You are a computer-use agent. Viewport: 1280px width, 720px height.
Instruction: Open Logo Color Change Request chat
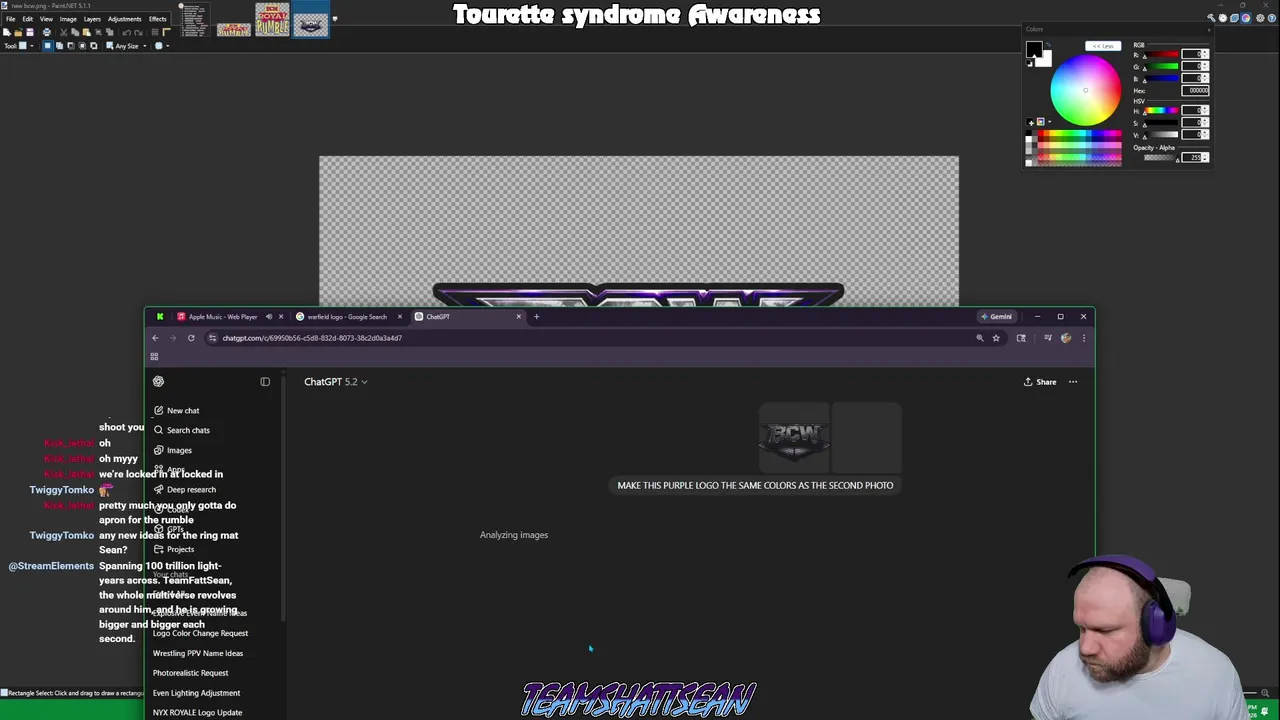200,633
